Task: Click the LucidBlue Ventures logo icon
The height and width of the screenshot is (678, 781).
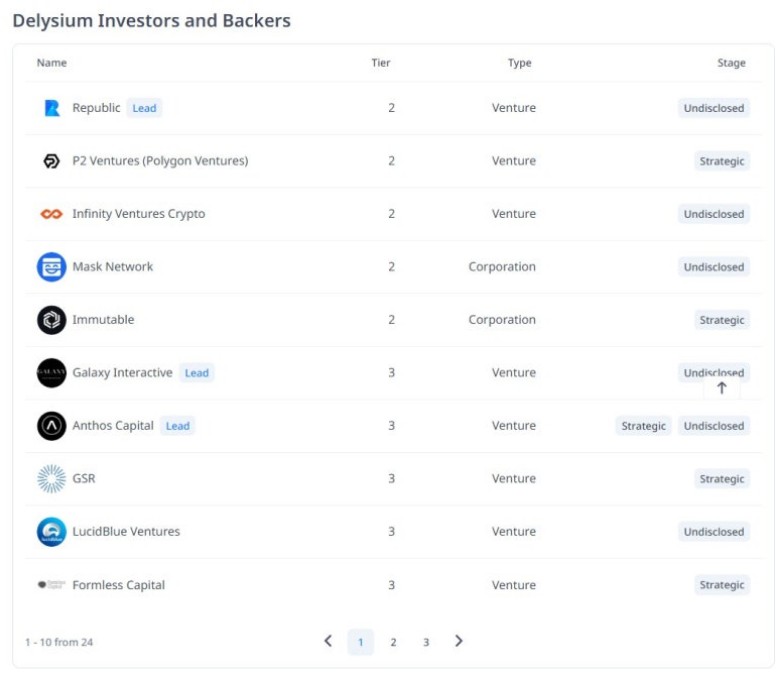Action: tap(52, 532)
